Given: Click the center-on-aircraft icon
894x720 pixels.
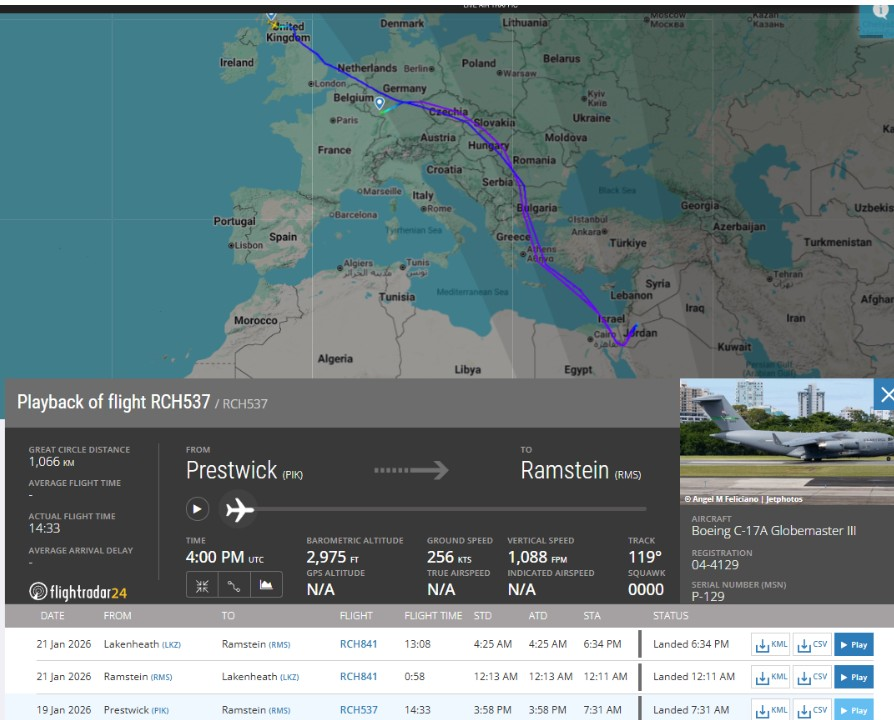Looking at the screenshot, I should [x=202, y=585].
